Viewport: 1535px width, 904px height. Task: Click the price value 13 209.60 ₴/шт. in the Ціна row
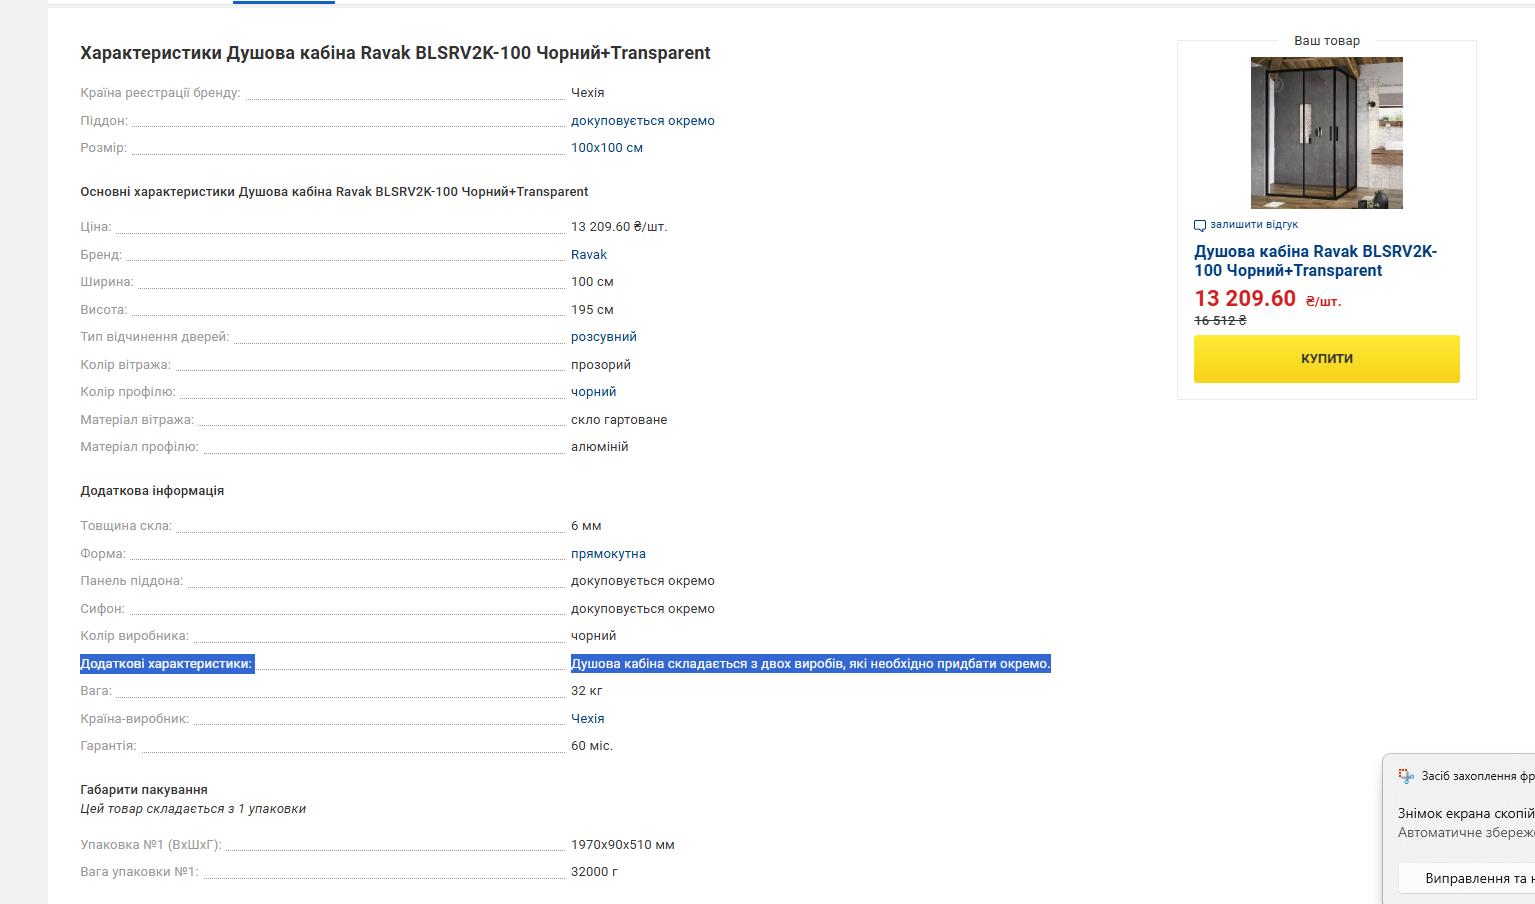coord(619,227)
